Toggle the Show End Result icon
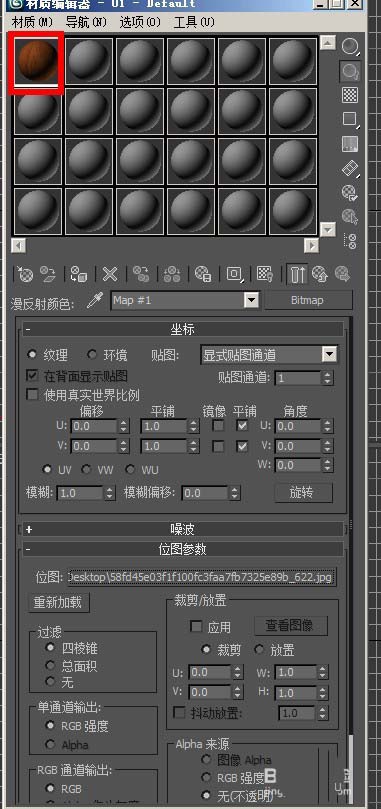Screen dimensions: 381x809 [298, 273]
